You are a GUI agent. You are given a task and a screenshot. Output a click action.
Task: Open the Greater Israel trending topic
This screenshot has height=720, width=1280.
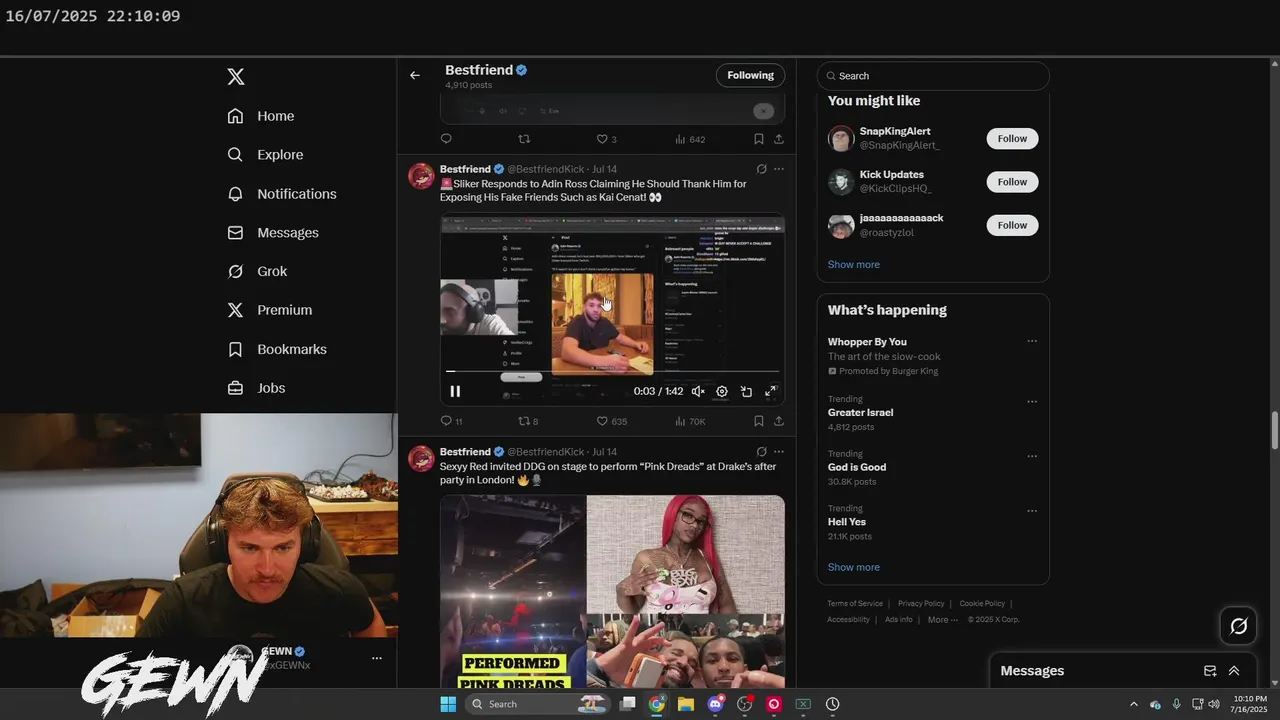pyautogui.click(x=860, y=413)
